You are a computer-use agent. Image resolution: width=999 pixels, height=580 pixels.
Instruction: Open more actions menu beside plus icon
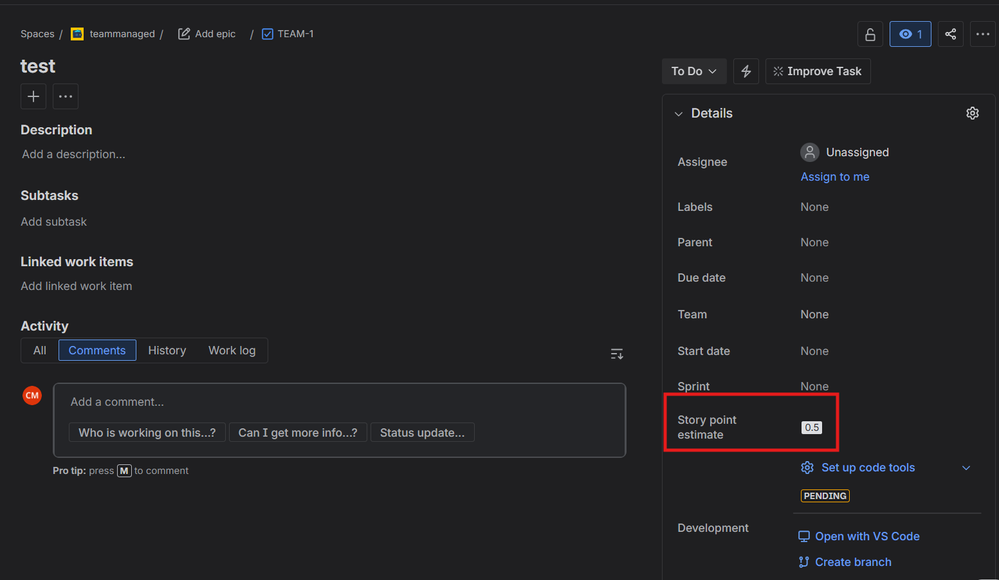coord(64,96)
